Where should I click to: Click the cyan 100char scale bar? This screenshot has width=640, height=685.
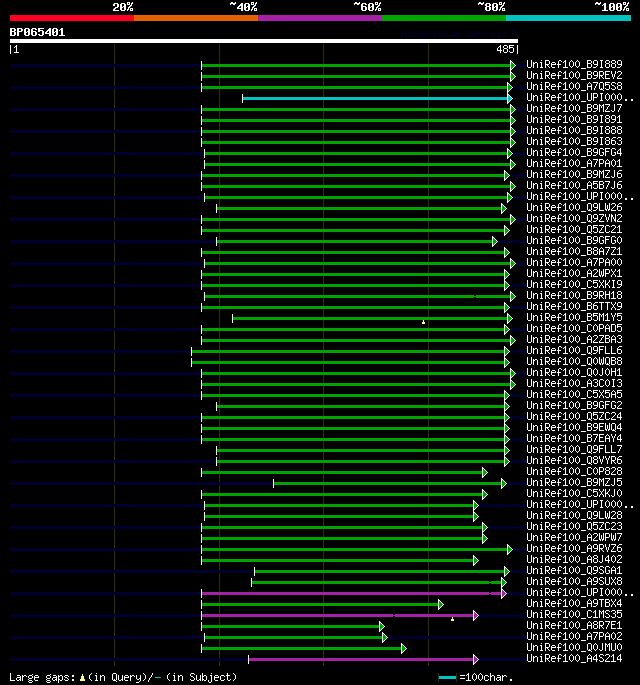447,678
